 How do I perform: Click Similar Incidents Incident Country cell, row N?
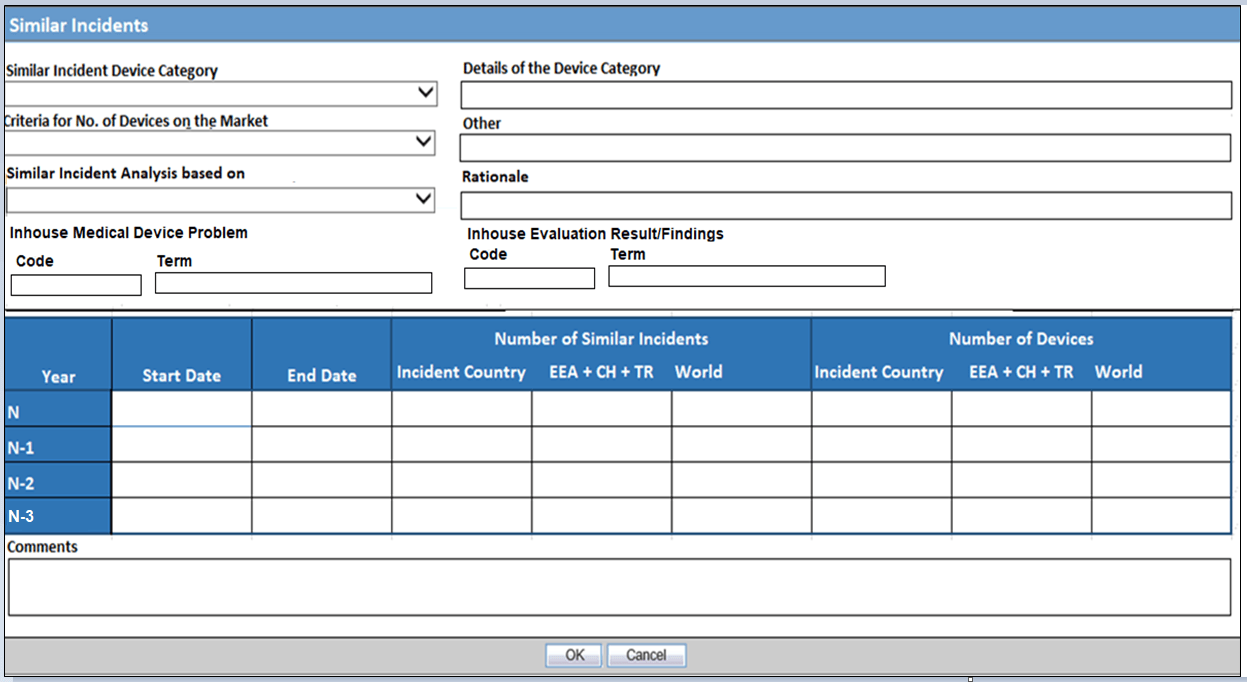coord(461,408)
